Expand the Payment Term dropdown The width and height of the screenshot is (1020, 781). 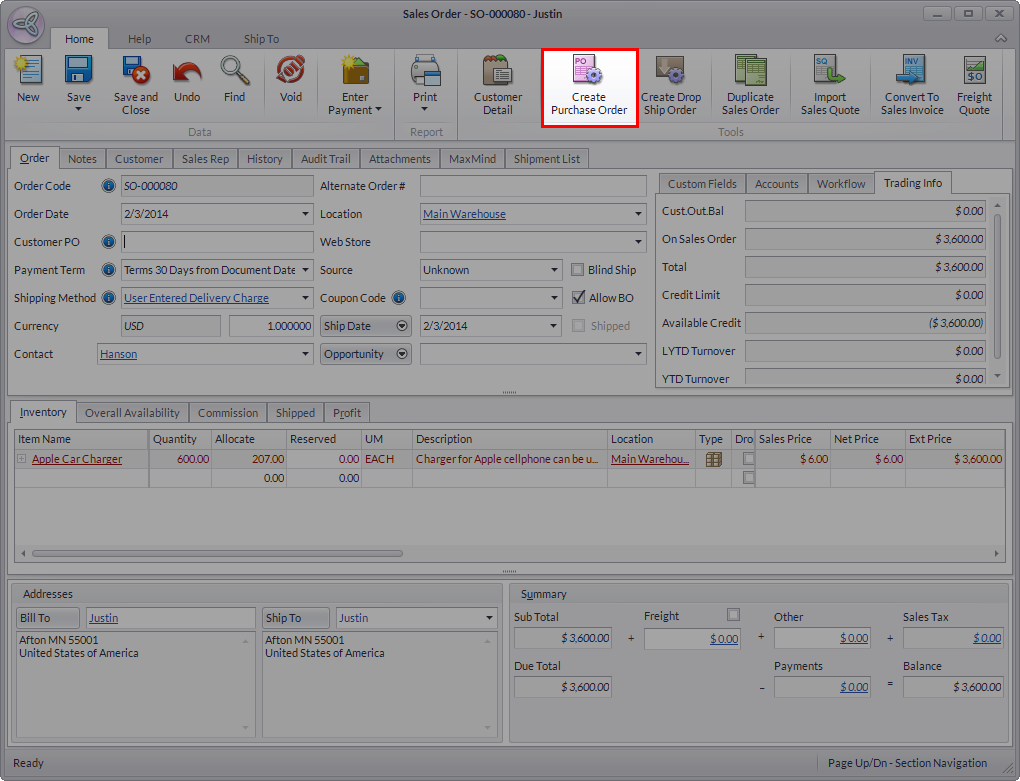[305, 270]
